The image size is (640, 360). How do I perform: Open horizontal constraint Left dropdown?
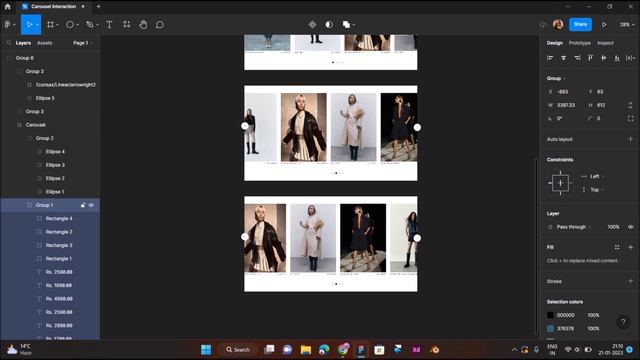pos(597,176)
